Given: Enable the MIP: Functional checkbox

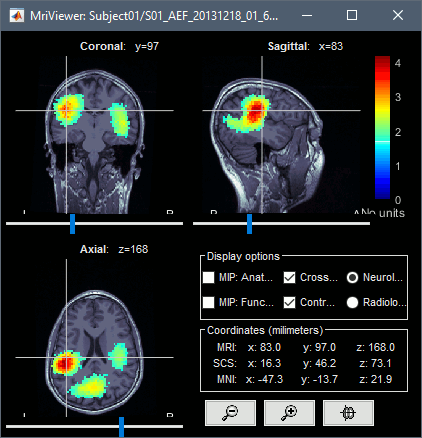Looking at the screenshot, I should tap(209, 302).
